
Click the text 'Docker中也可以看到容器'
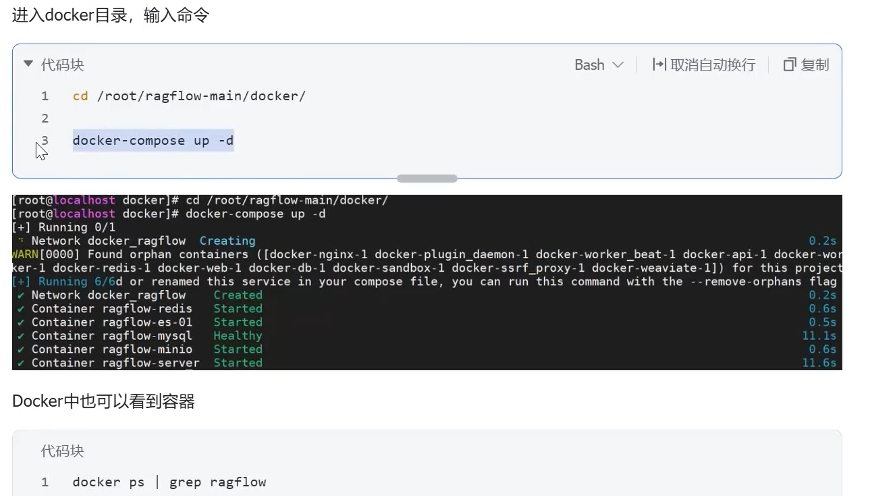[103, 401]
